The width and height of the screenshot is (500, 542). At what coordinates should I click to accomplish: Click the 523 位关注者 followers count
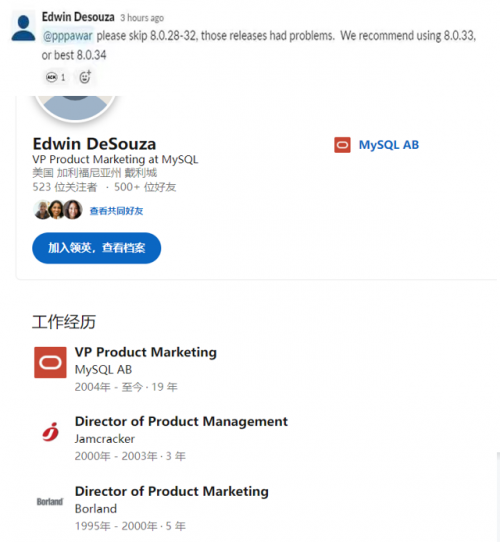(65, 187)
